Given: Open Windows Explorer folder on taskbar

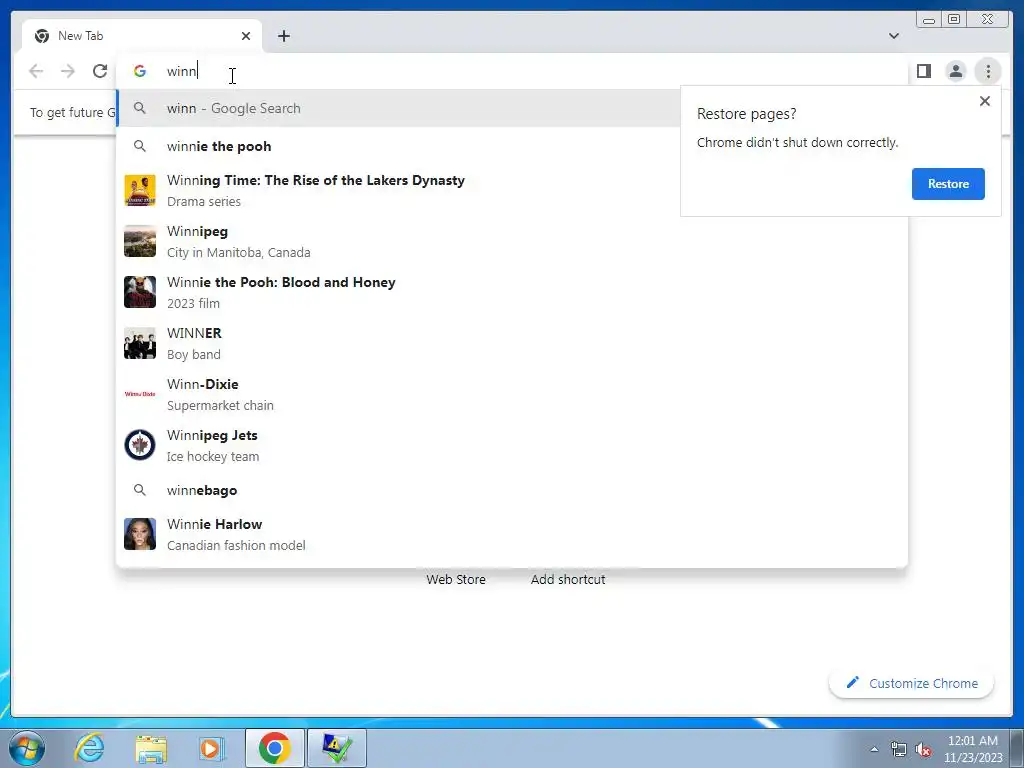Looking at the screenshot, I should [151, 748].
